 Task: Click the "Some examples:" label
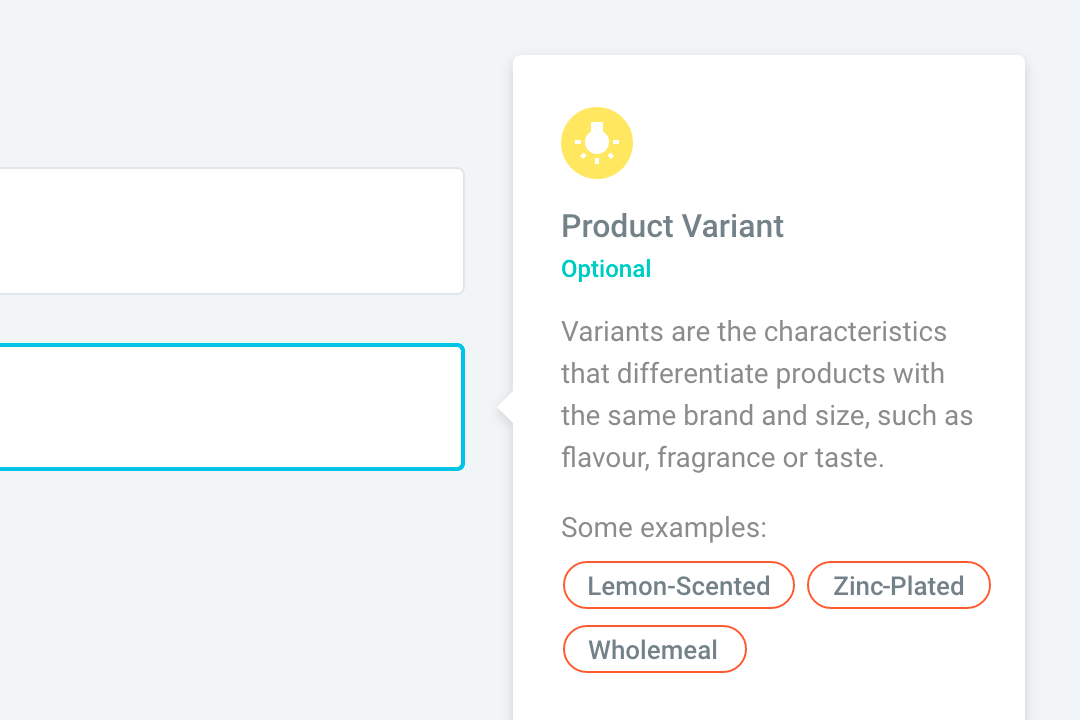(664, 528)
